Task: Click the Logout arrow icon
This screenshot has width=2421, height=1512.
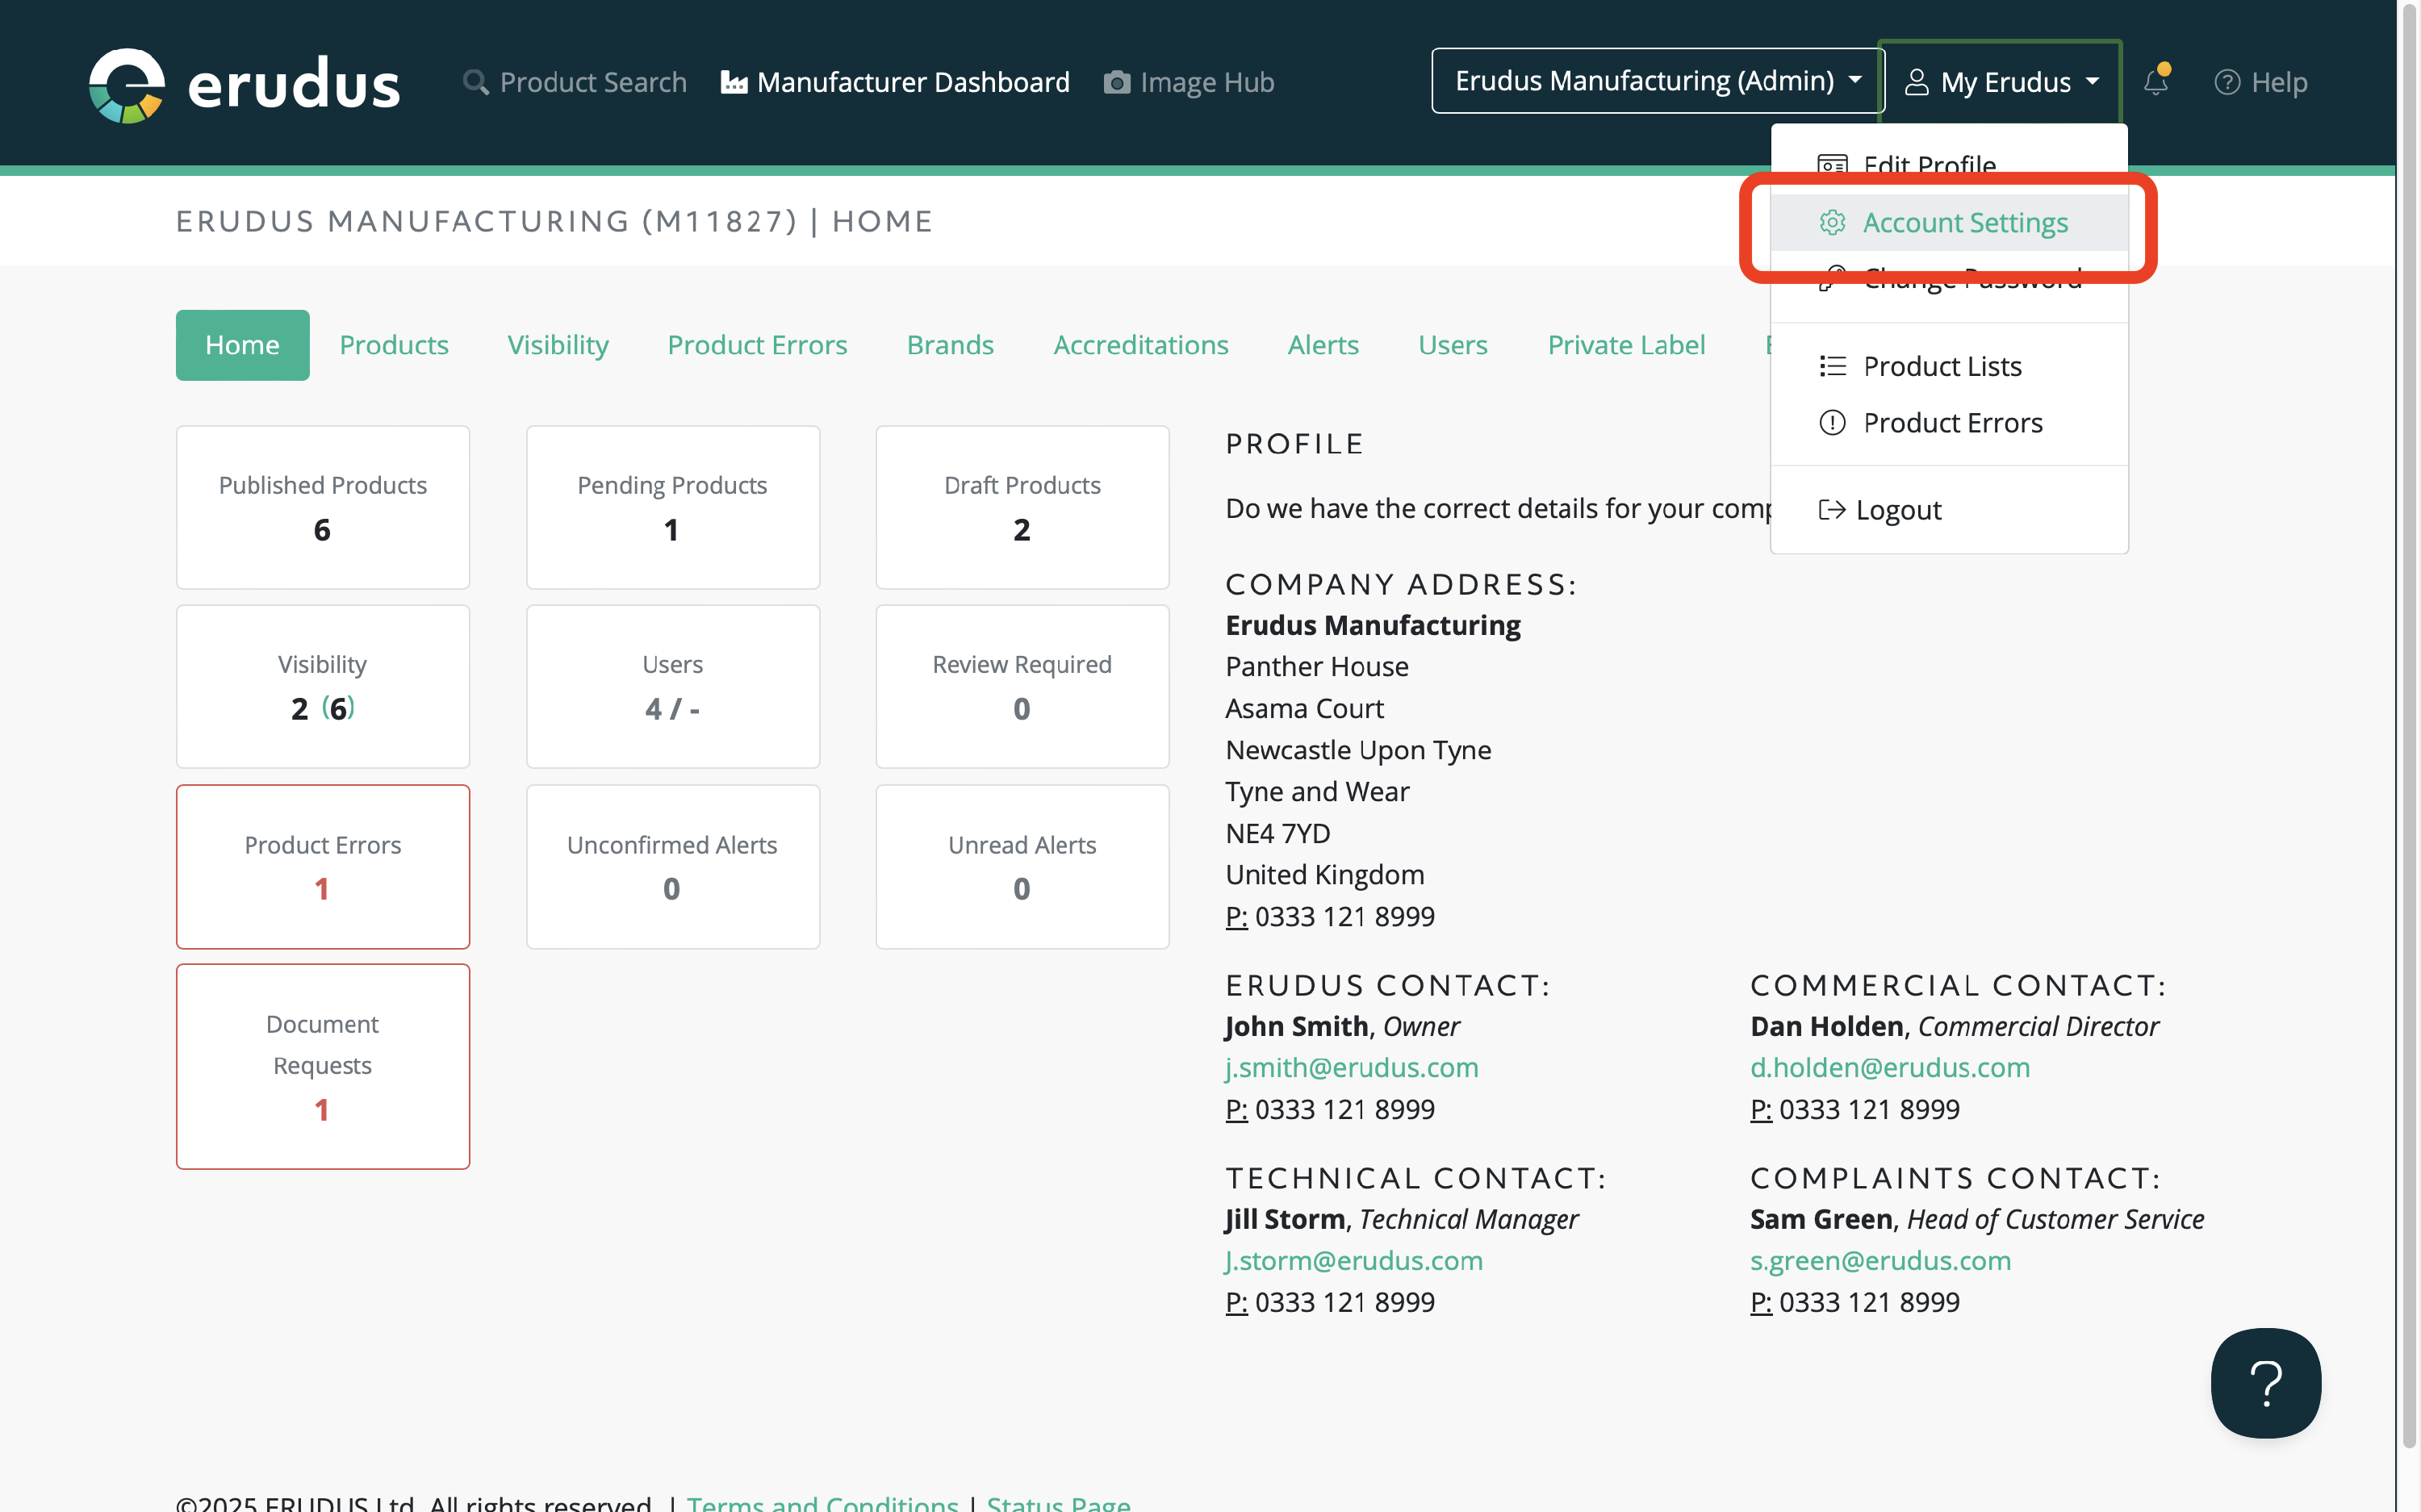Action: (x=1831, y=510)
